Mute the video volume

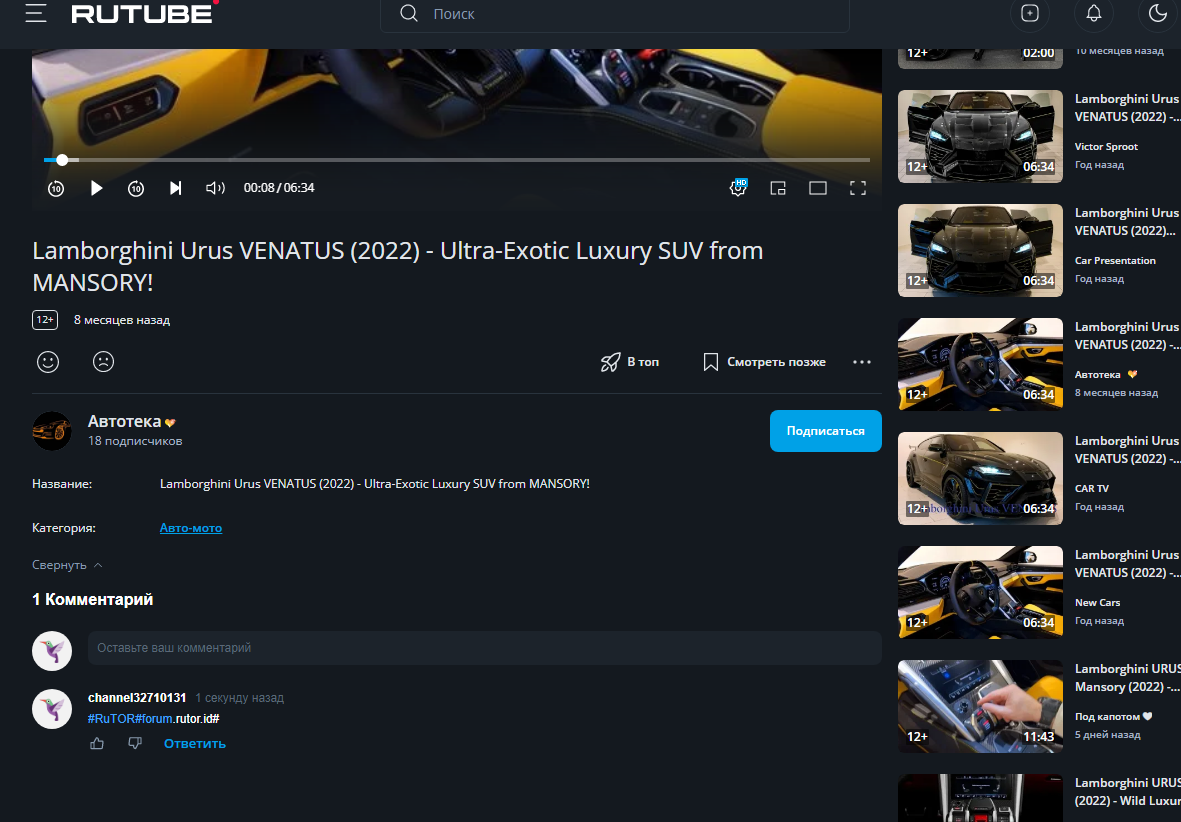tap(215, 188)
